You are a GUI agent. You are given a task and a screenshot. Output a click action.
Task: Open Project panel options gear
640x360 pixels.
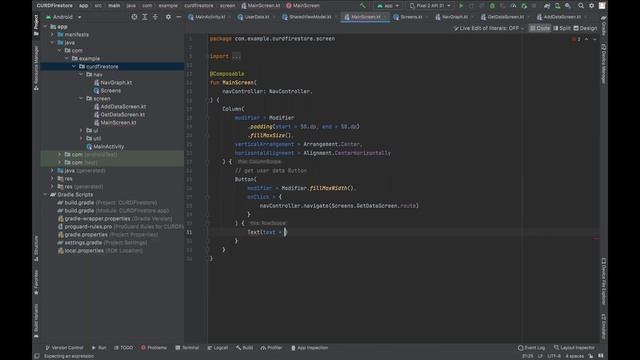[168, 17]
